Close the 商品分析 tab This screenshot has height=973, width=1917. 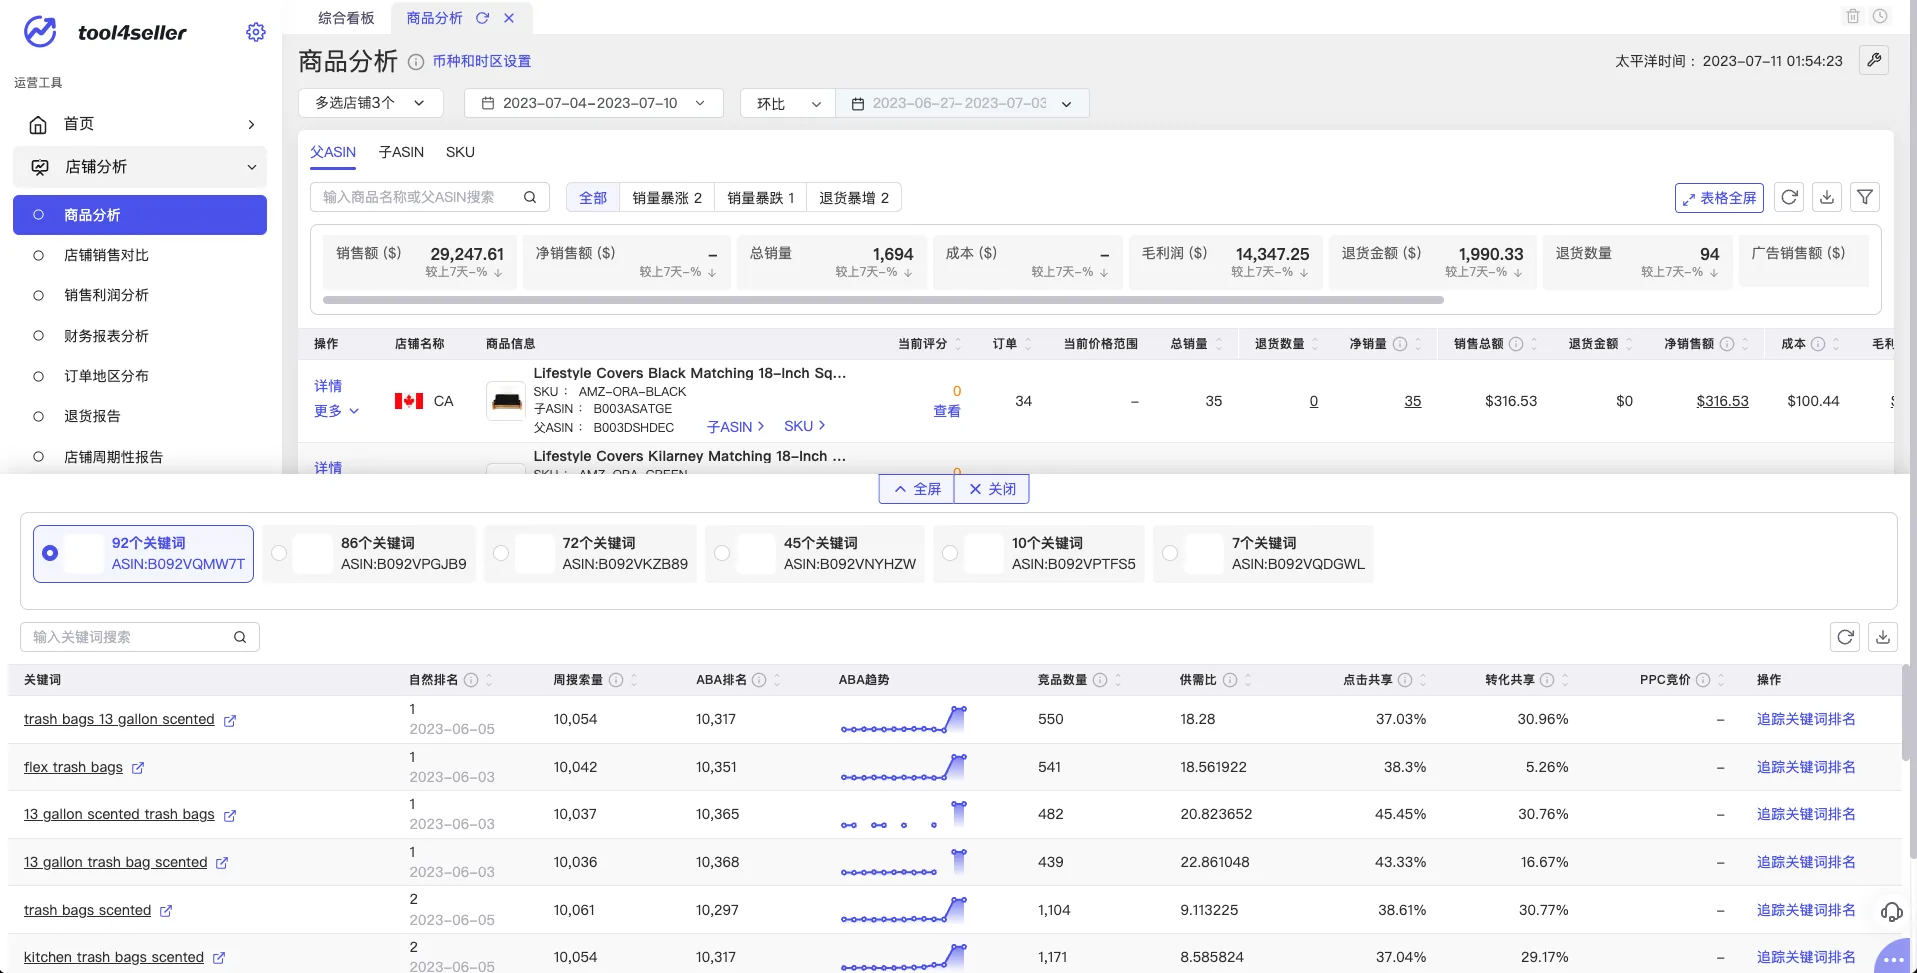click(509, 18)
